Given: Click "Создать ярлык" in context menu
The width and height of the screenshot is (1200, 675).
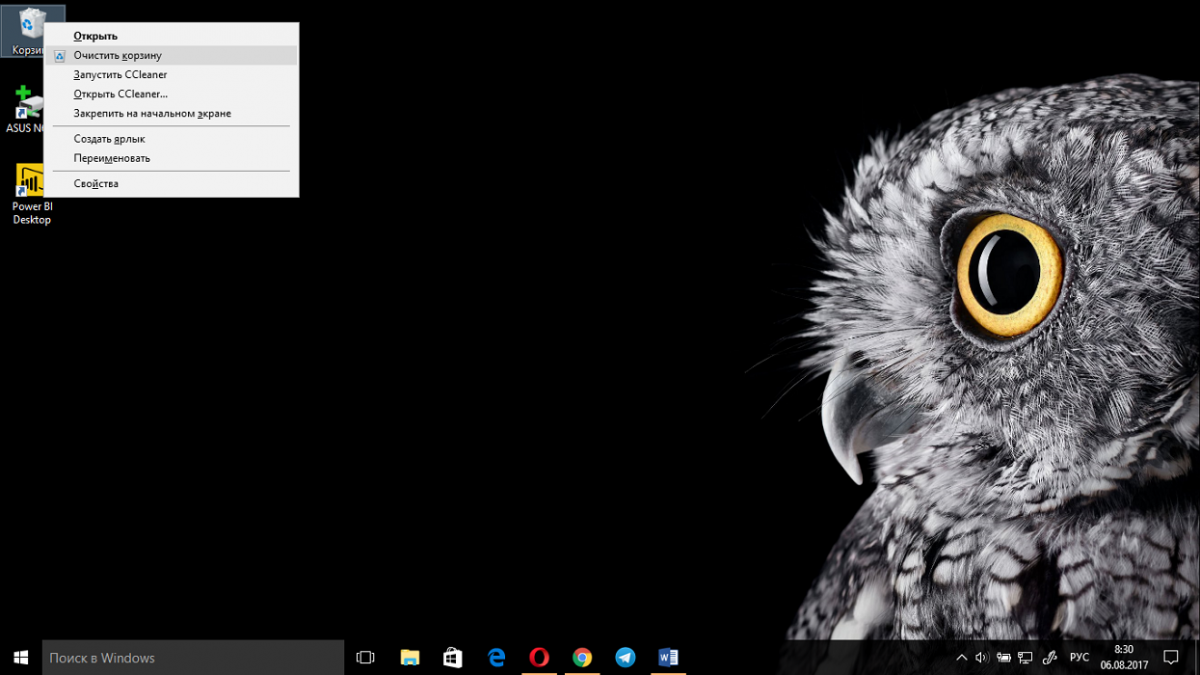Looking at the screenshot, I should 109,139.
